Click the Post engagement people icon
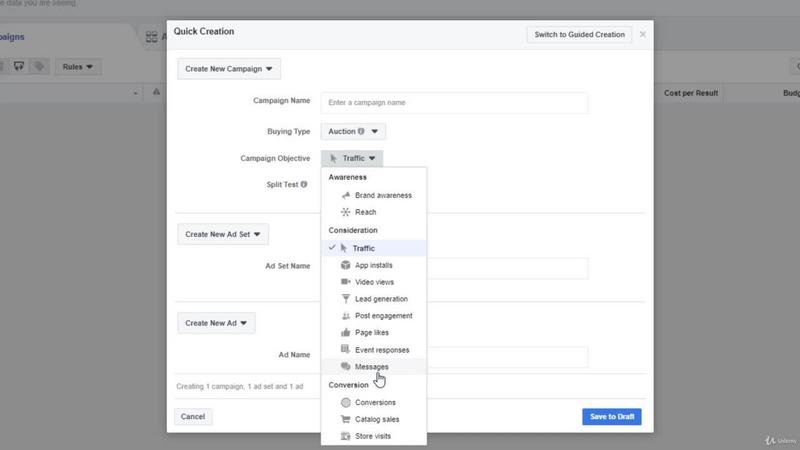 345,315
